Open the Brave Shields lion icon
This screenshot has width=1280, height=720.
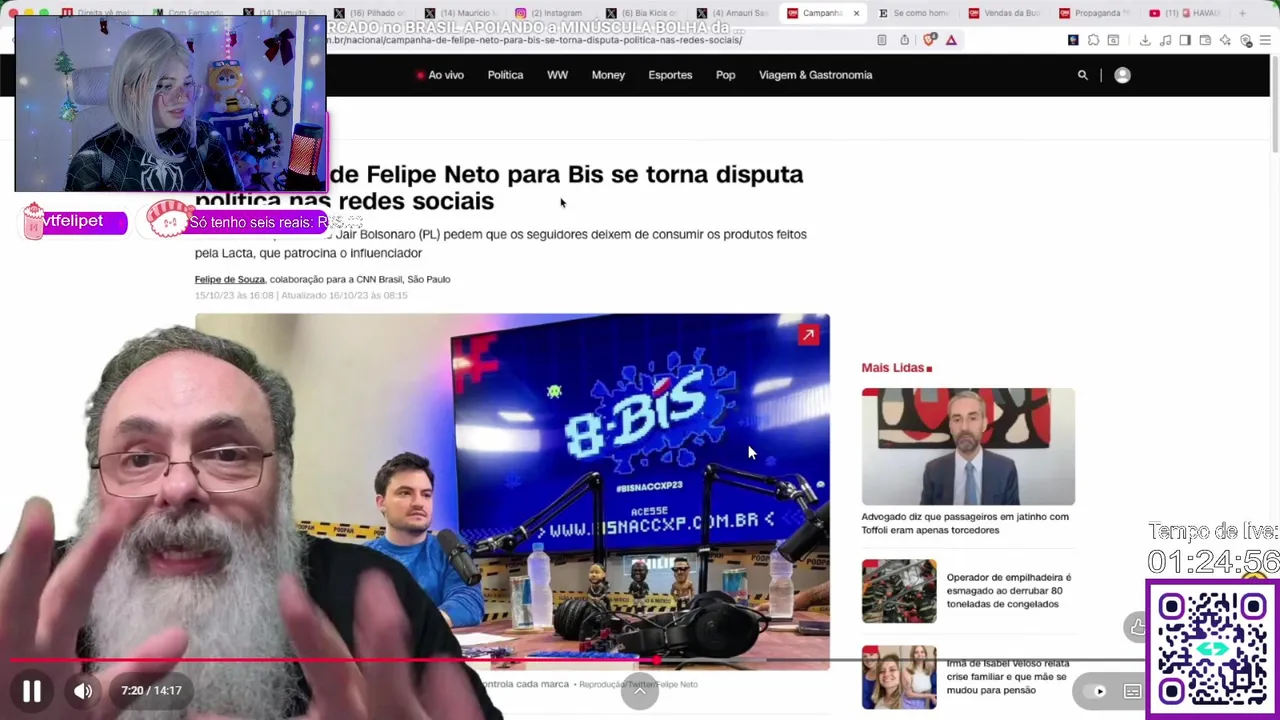click(x=930, y=40)
